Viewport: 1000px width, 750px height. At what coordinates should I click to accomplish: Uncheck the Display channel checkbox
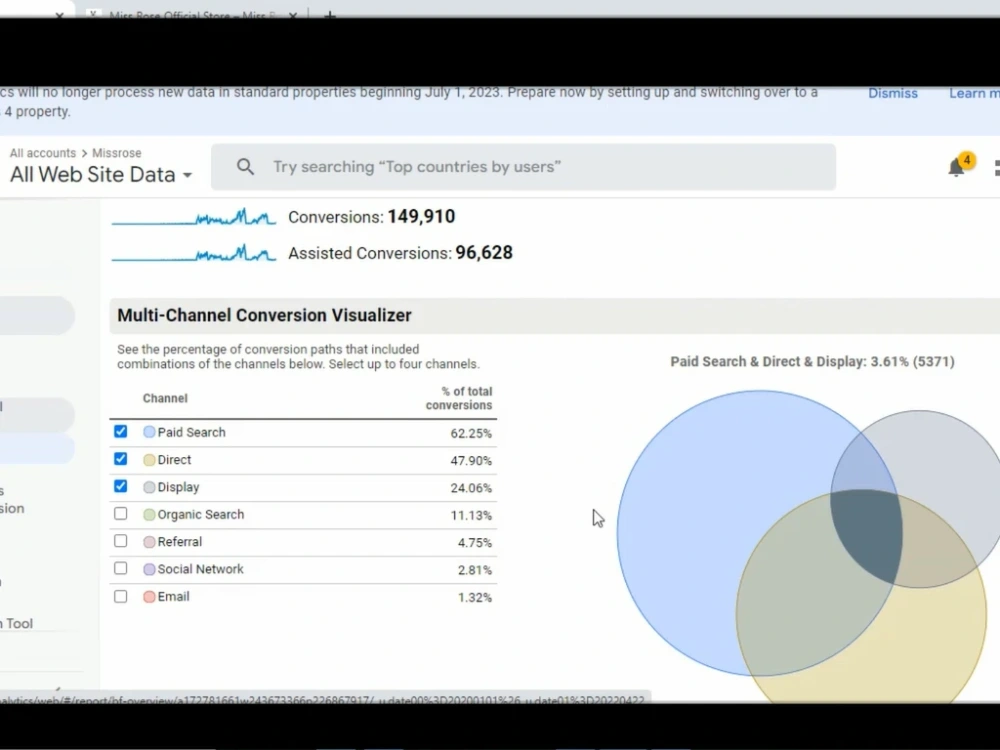click(x=121, y=487)
